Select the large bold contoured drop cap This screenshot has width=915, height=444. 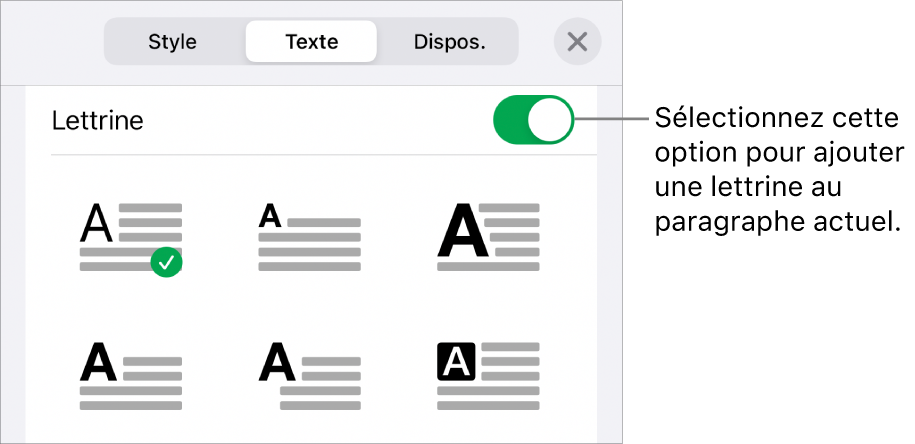(x=489, y=236)
